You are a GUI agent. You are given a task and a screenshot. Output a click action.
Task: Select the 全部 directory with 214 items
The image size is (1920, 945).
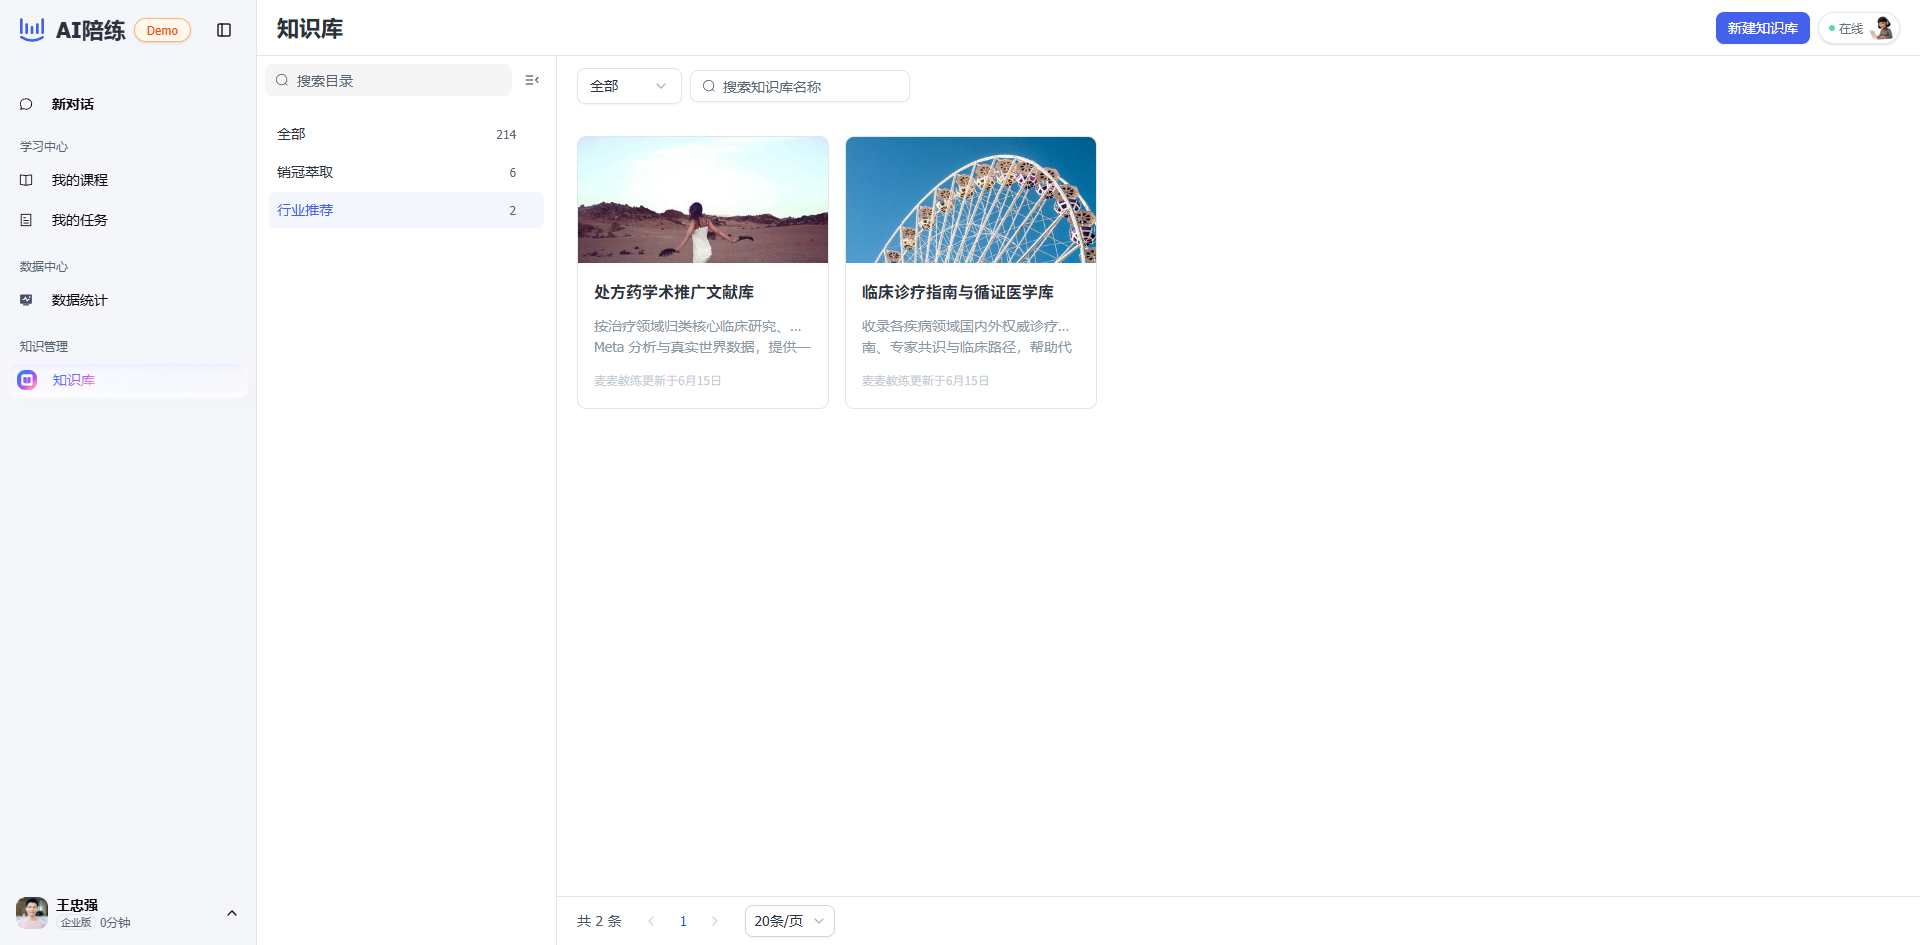[406, 134]
